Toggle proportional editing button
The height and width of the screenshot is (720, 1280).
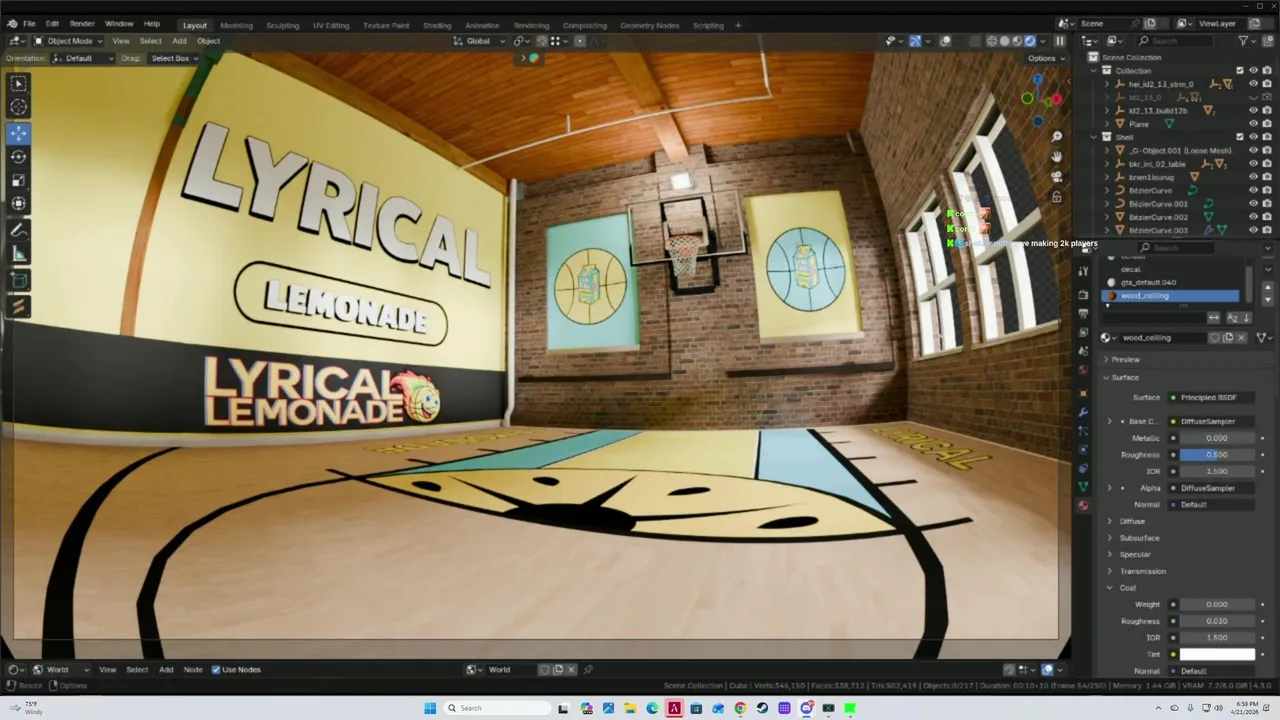(580, 41)
